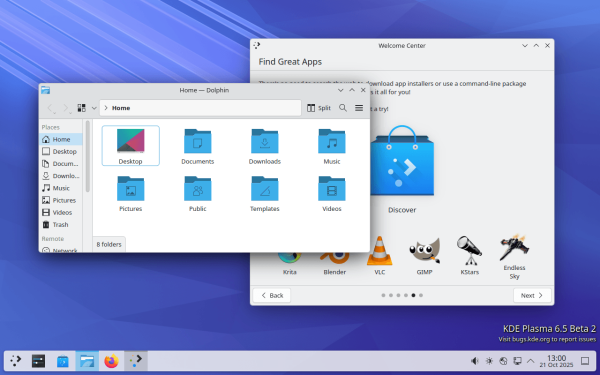
Task: Open brightness and color tray icon
Action: tap(489, 361)
